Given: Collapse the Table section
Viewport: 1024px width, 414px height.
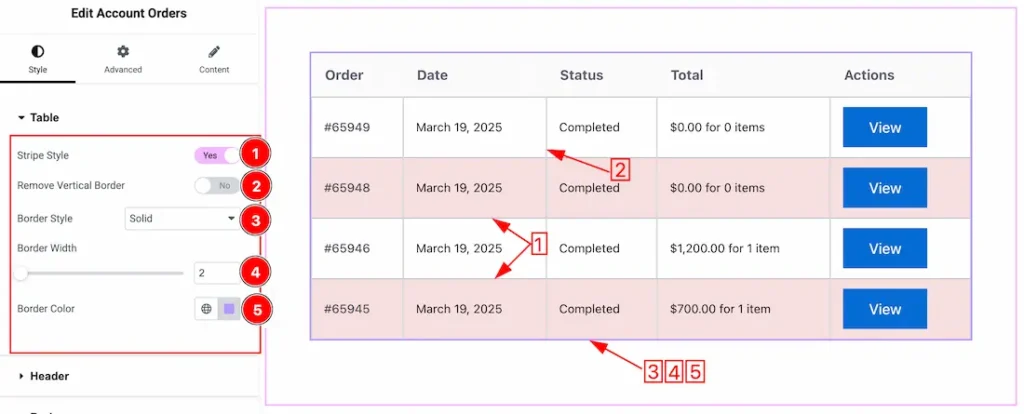Looking at the screenshot, I should tap(39, 118).
